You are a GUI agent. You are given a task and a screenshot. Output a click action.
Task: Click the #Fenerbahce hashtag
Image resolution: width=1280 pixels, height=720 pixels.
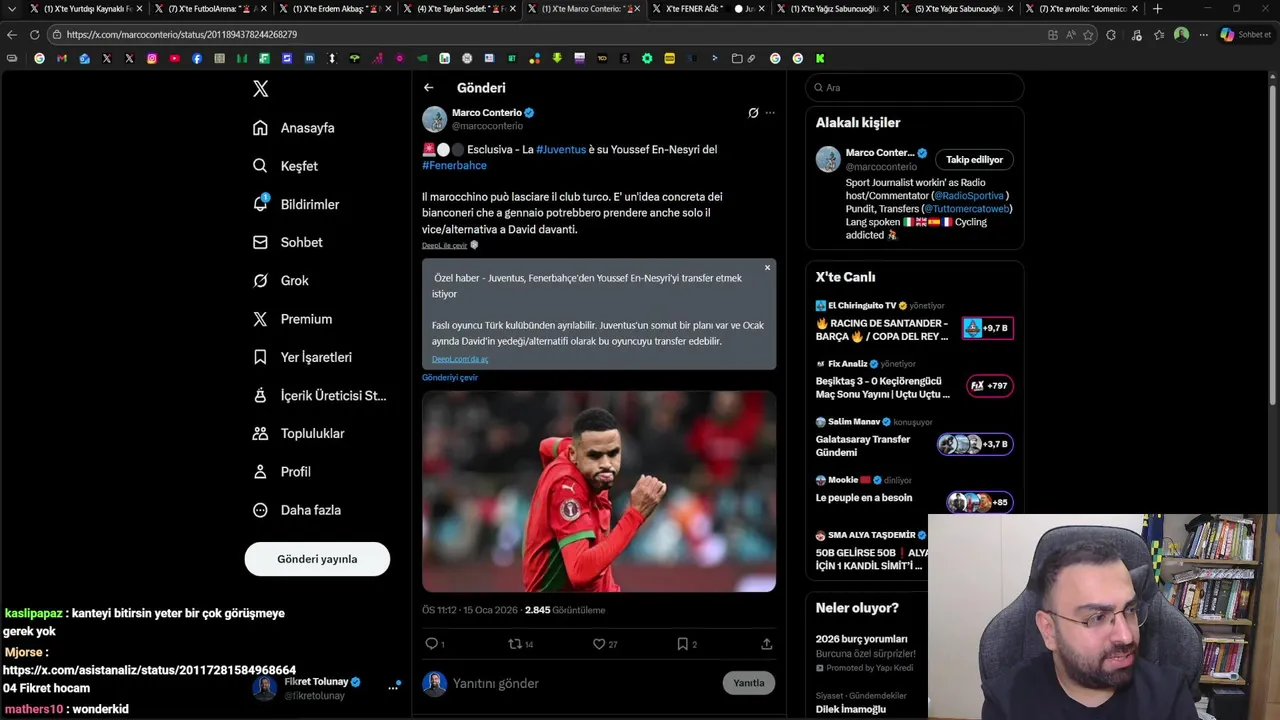454,166
